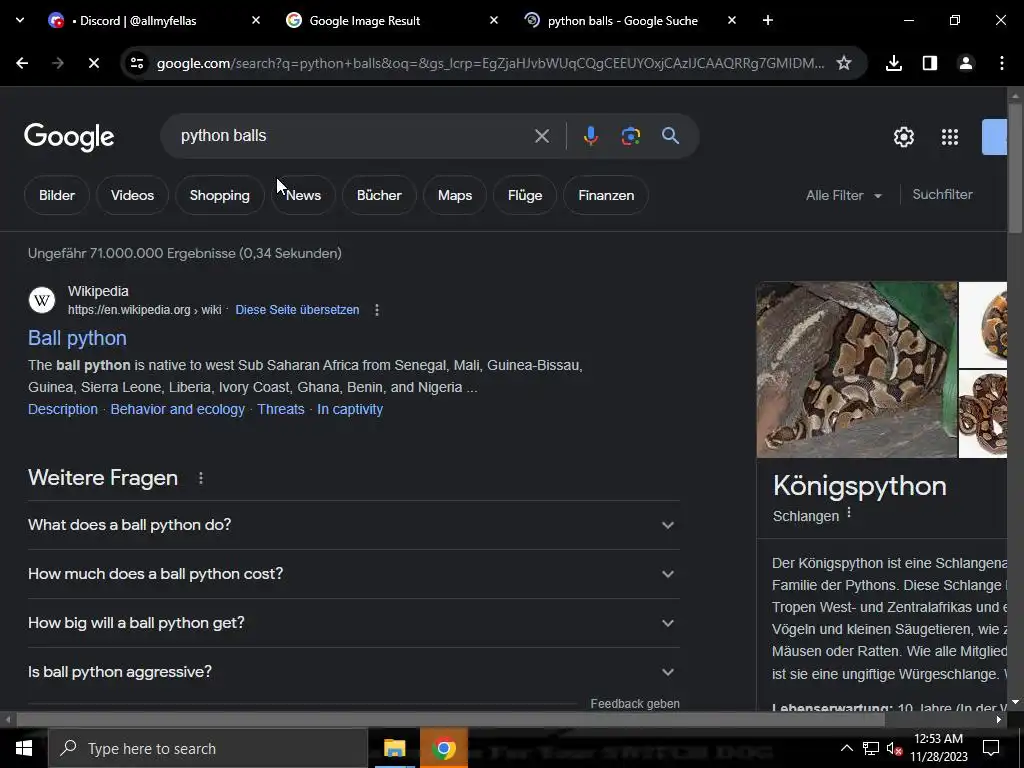1024x768 pixels.
Task: Click the address bar URL
Action: 490,63
